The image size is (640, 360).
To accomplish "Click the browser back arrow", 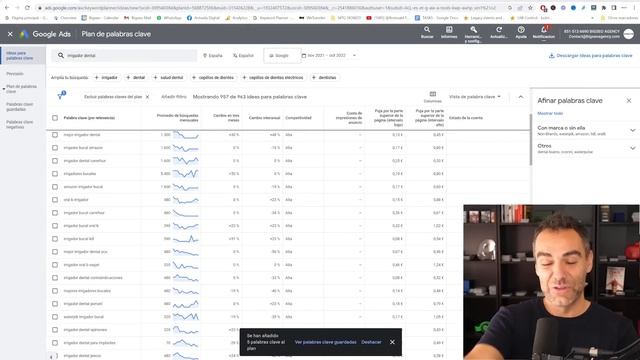I will pos(7,8).
